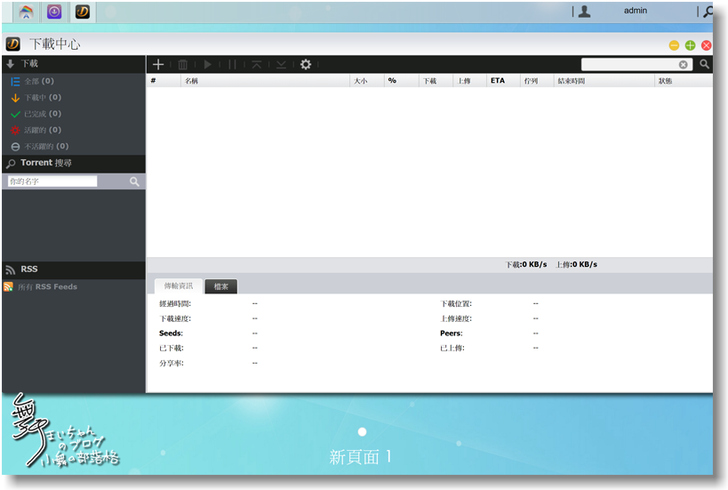Sort by the 結束時間 column header
The height and width of the screenshot is (490, 728).
[604, 81]
